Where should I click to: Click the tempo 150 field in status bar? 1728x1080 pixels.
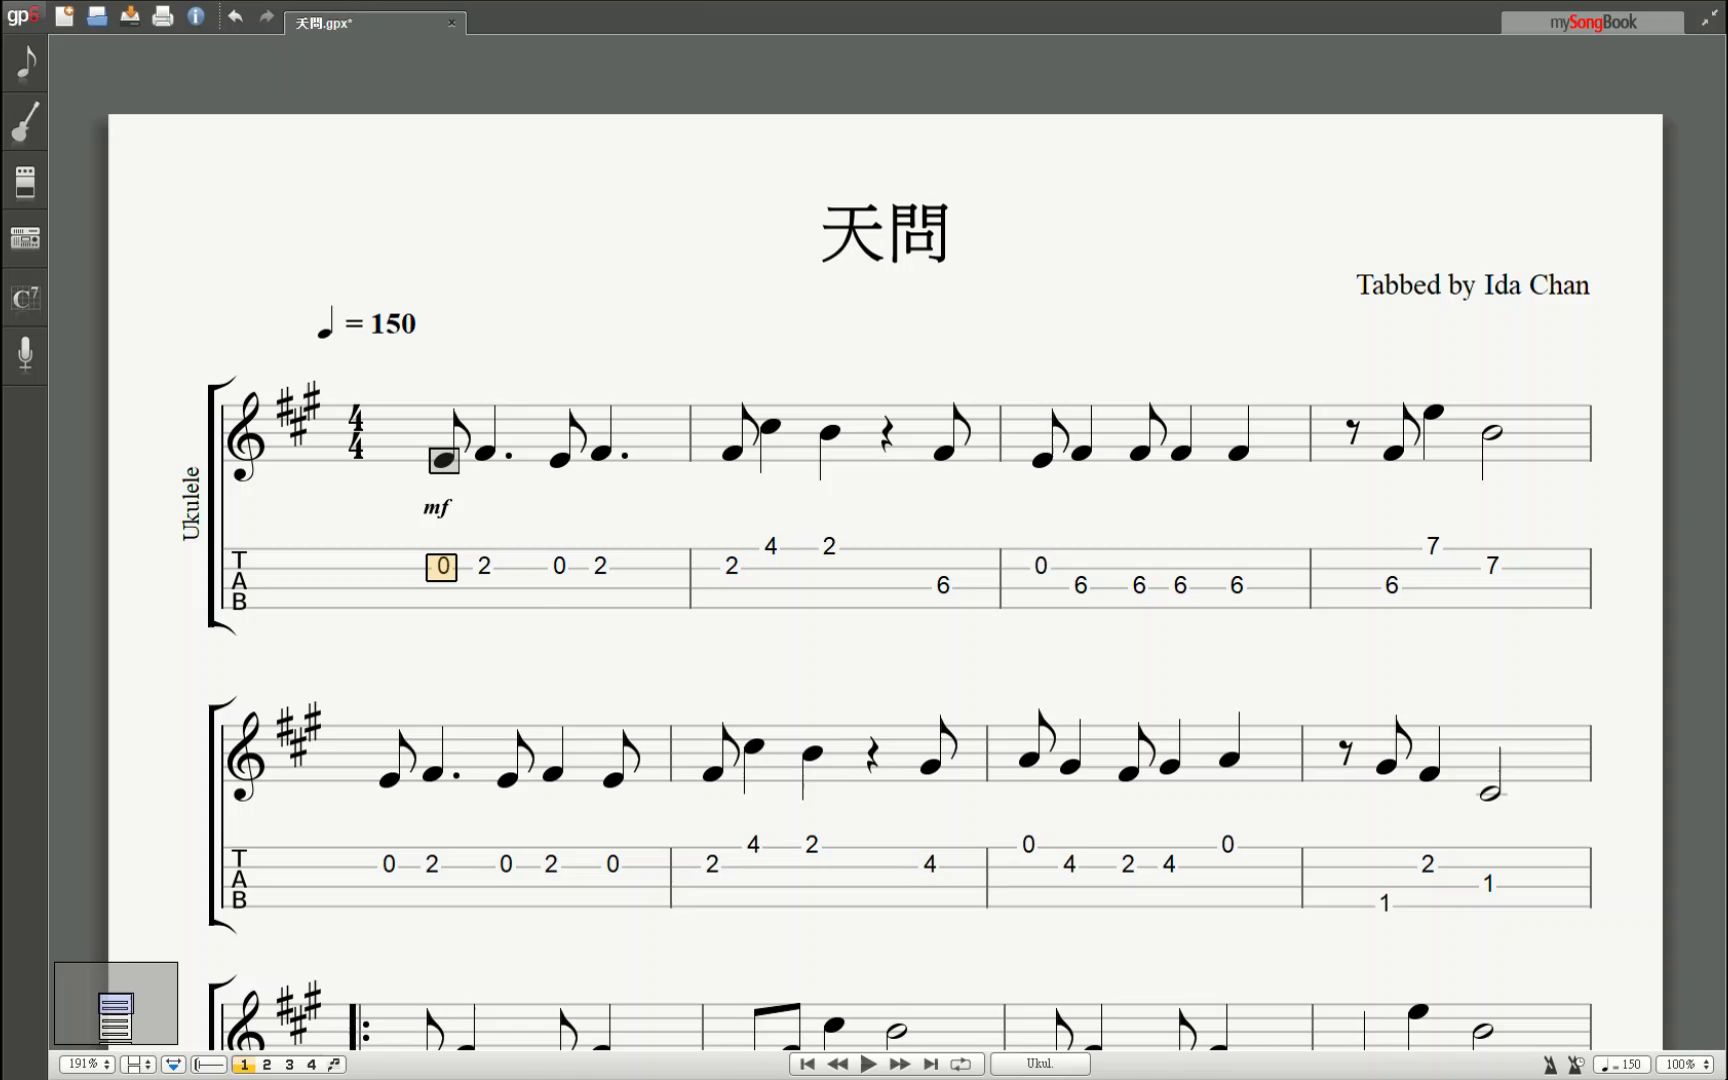1621,1065
